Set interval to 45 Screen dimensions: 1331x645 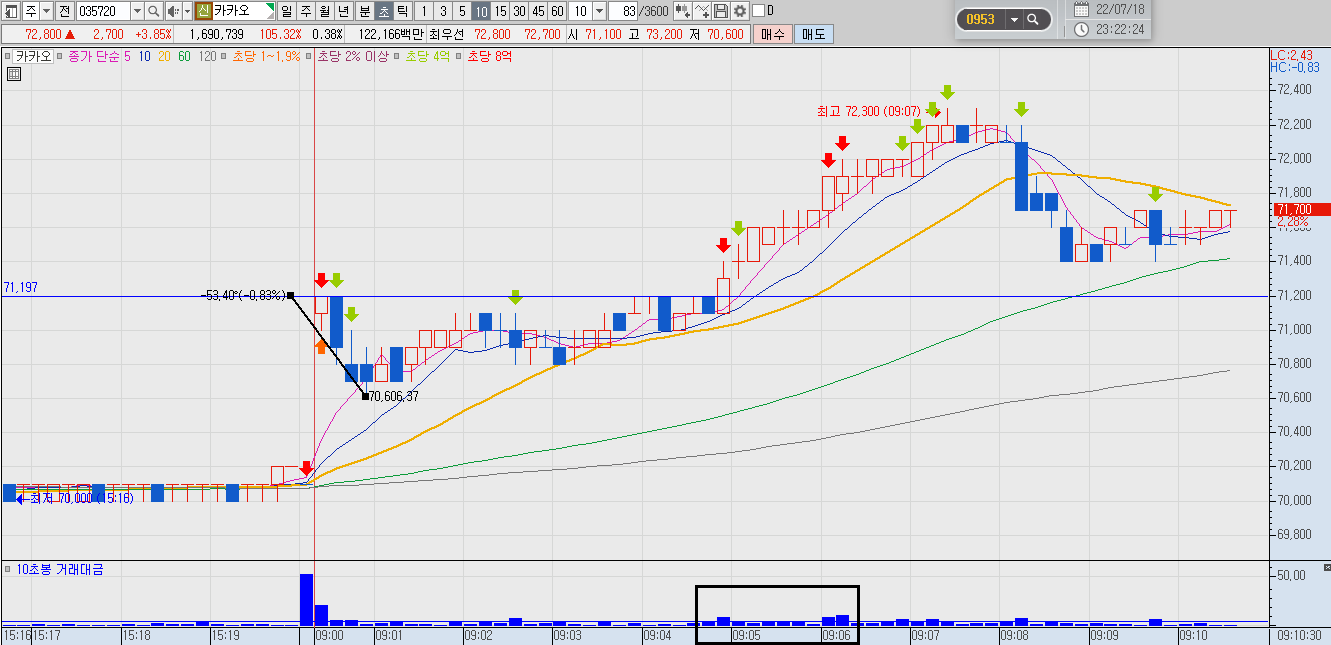[538, 11]
